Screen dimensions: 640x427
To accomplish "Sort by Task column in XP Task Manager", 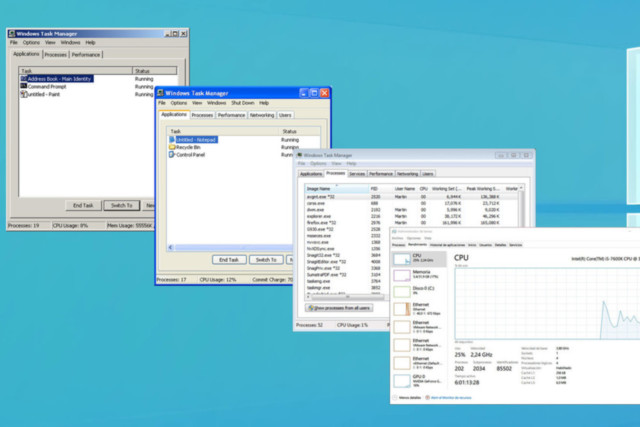I will 223,131.
